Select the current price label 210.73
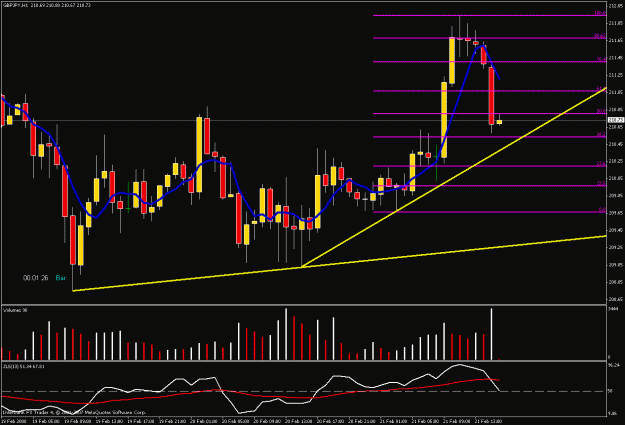The image size is (625, 425). pyautogui.click(x=616, y=120)
